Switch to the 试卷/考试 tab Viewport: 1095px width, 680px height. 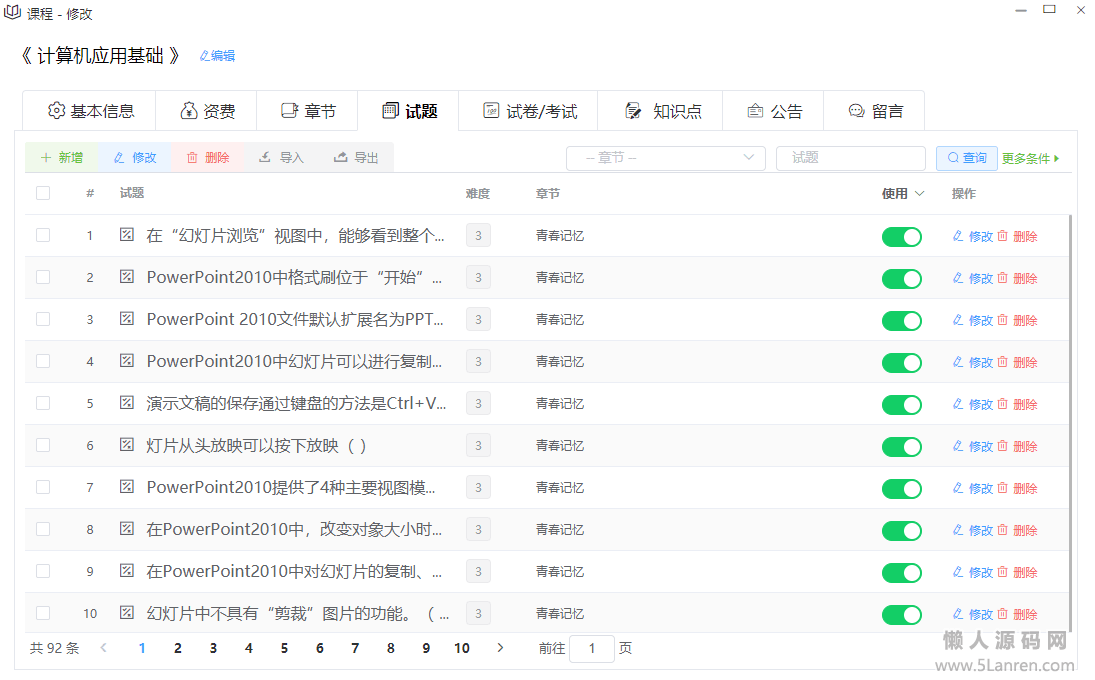[529, 111]
